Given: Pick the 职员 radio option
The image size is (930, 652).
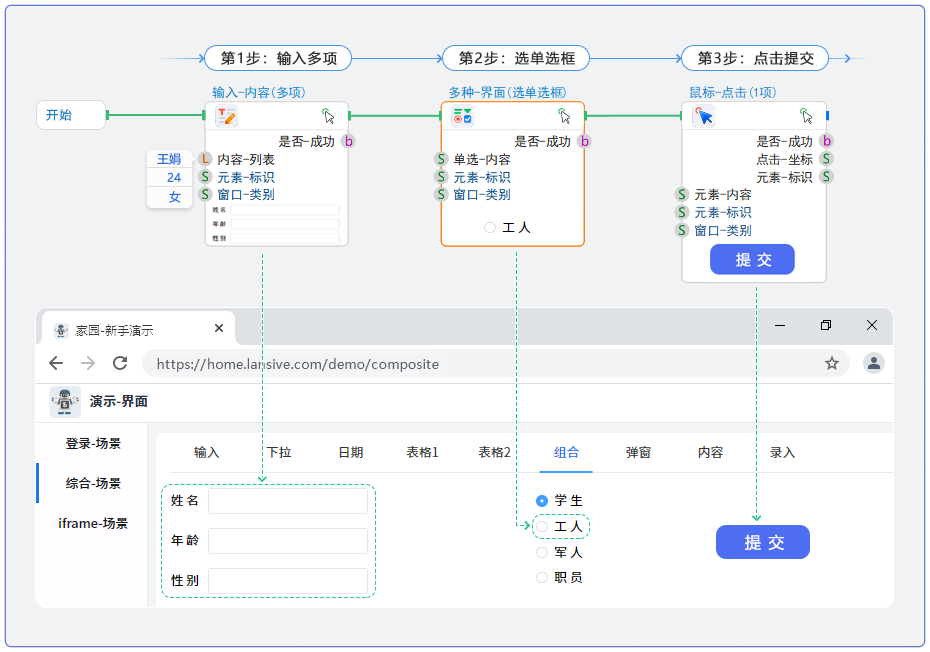Looking at the screenshot, I should pyautogui.click(x=542, y=577).
